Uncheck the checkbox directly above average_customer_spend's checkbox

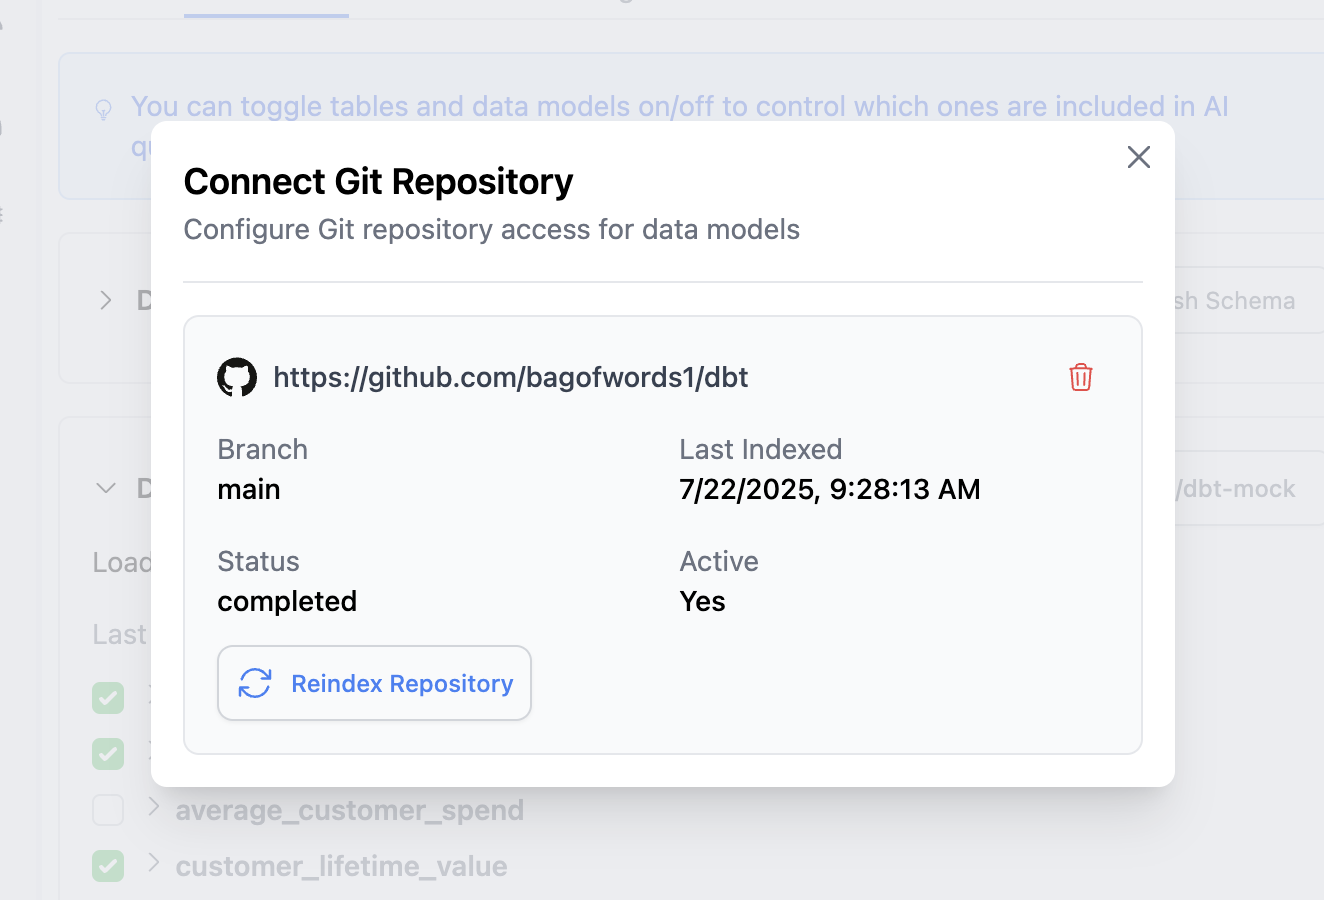point(108,753)
